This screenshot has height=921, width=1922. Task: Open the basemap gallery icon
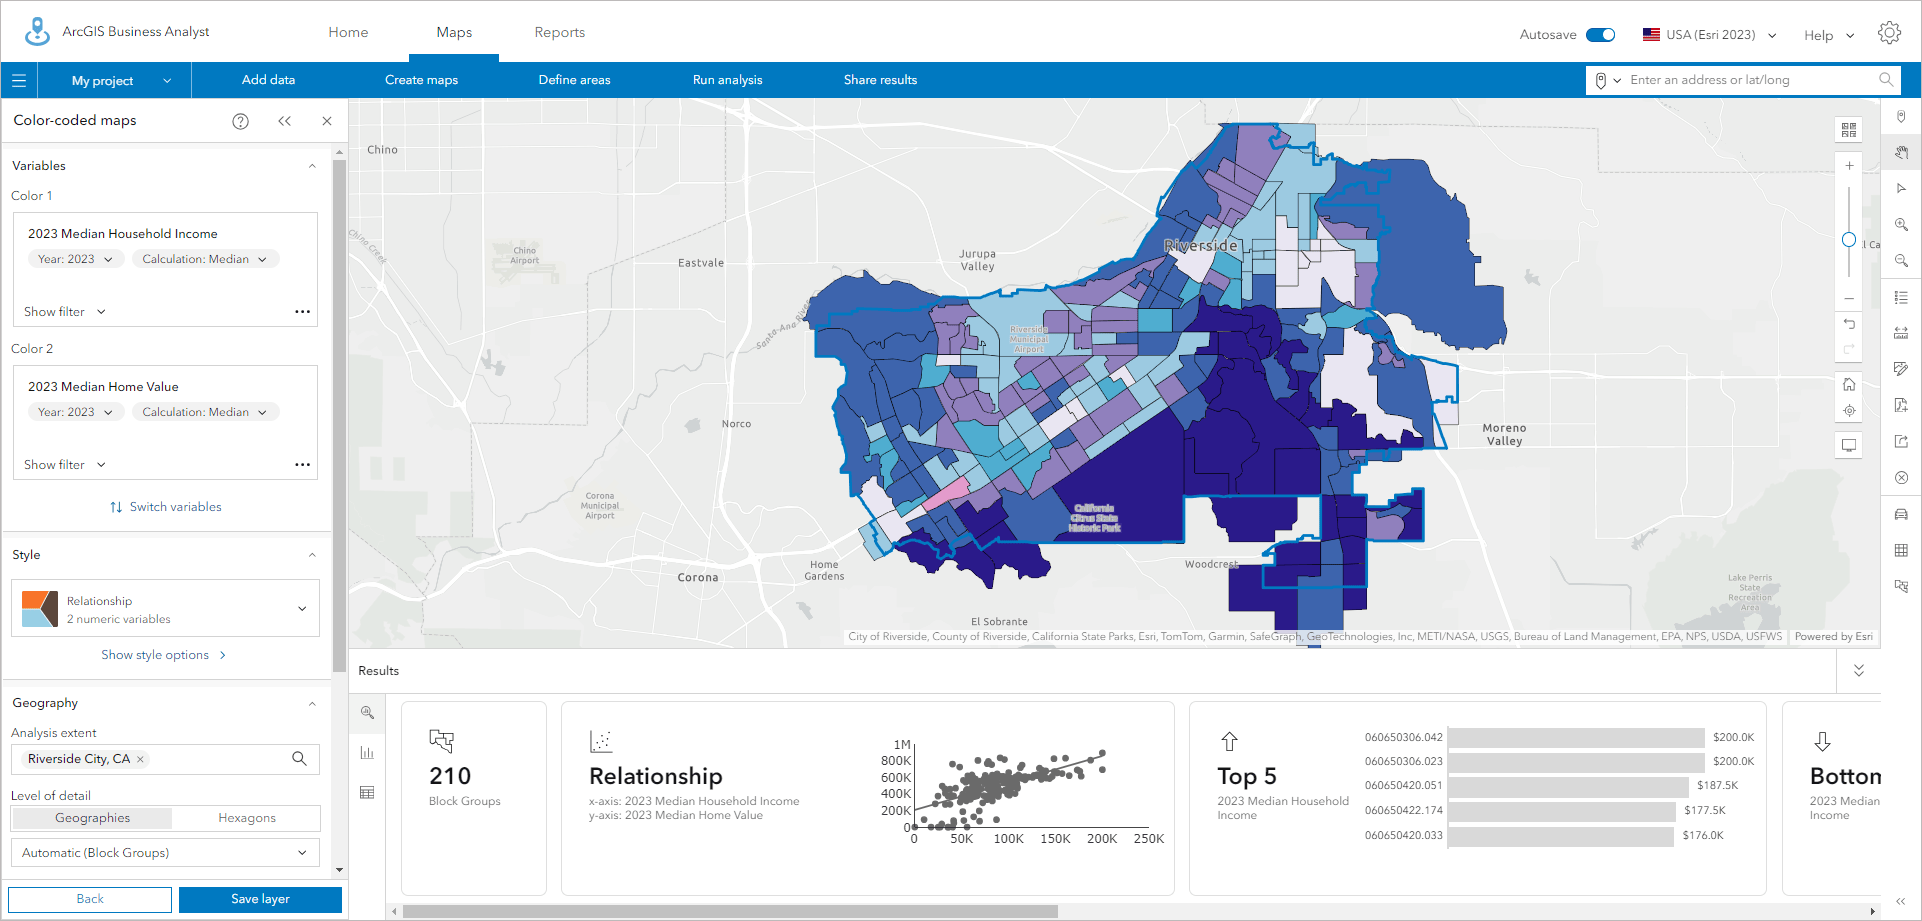[x=1849, y=129]
